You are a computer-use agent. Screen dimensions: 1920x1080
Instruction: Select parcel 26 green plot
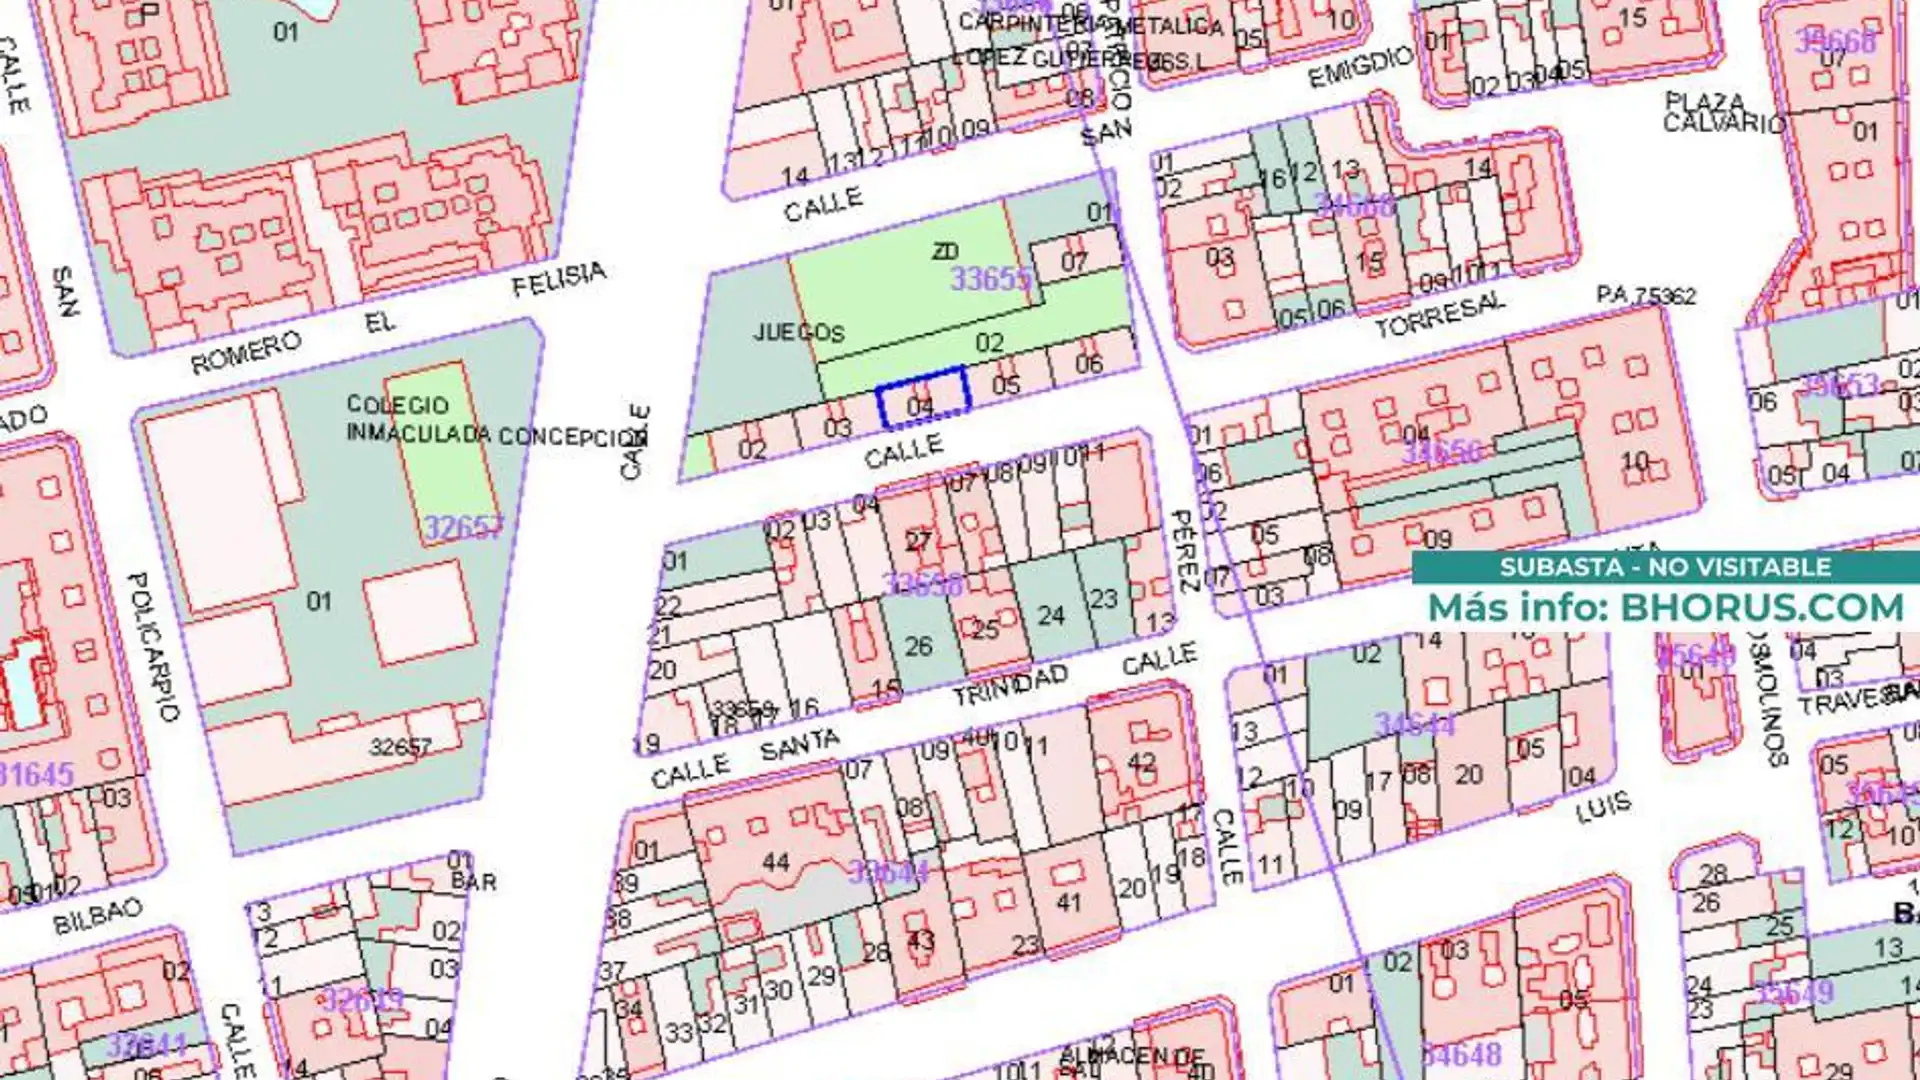918,647
